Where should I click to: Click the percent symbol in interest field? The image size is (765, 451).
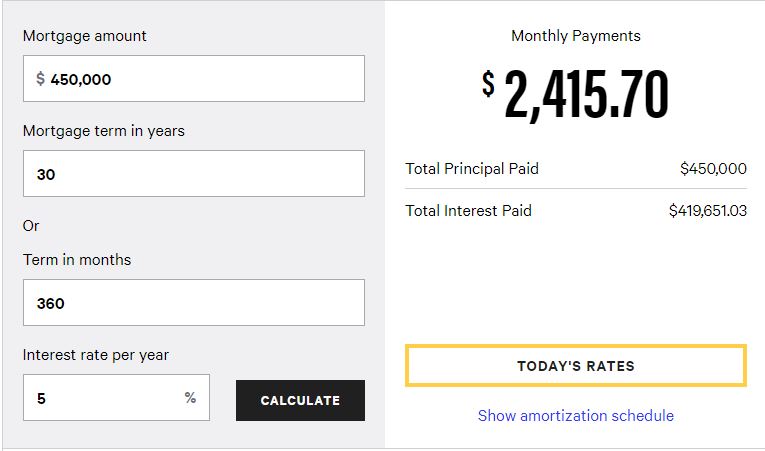click(190, 398)
